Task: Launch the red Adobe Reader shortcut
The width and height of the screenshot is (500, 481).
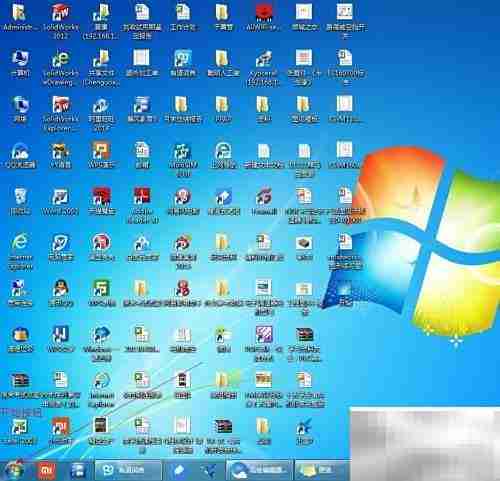Action: (142, 205)
